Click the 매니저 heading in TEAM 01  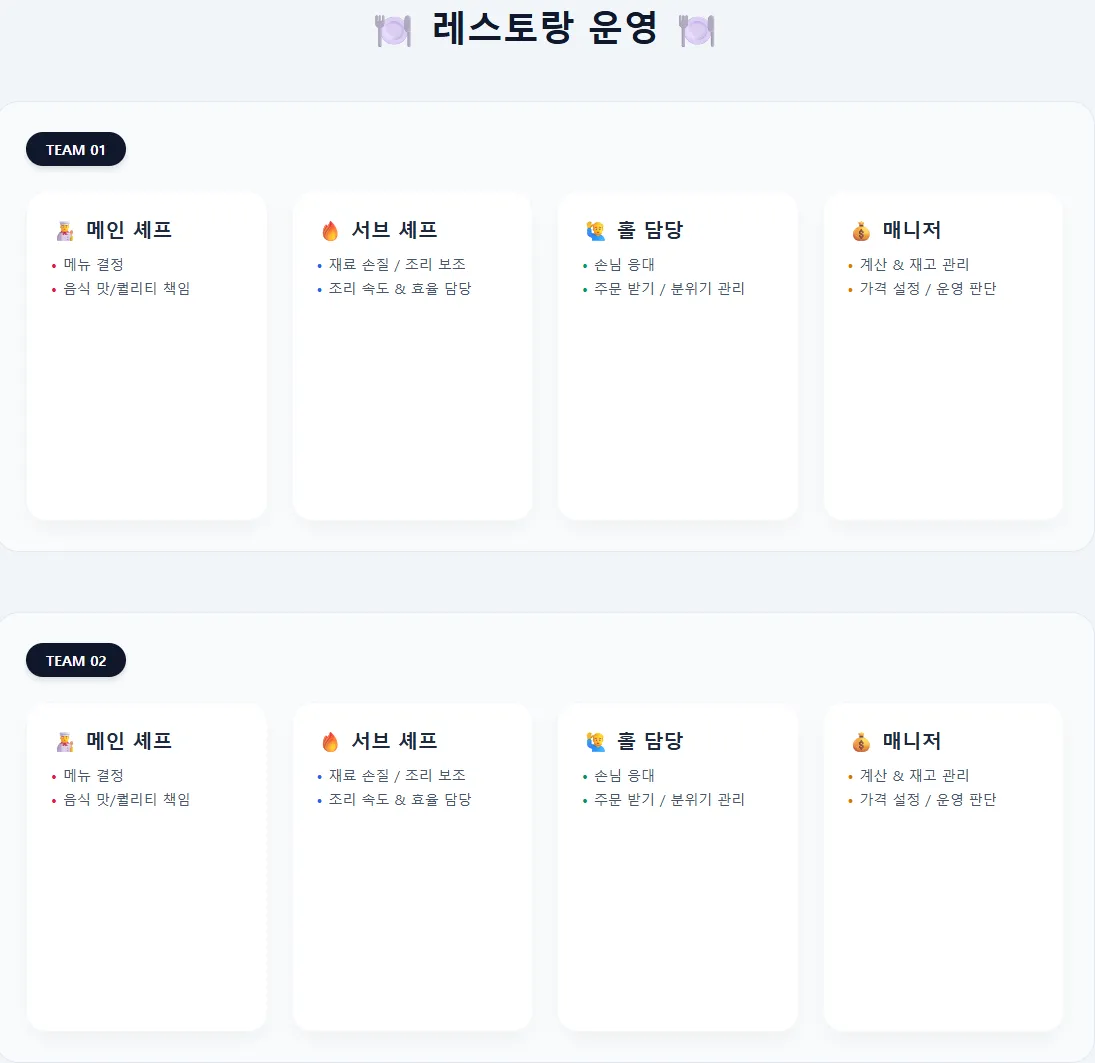tap(912, 230)
